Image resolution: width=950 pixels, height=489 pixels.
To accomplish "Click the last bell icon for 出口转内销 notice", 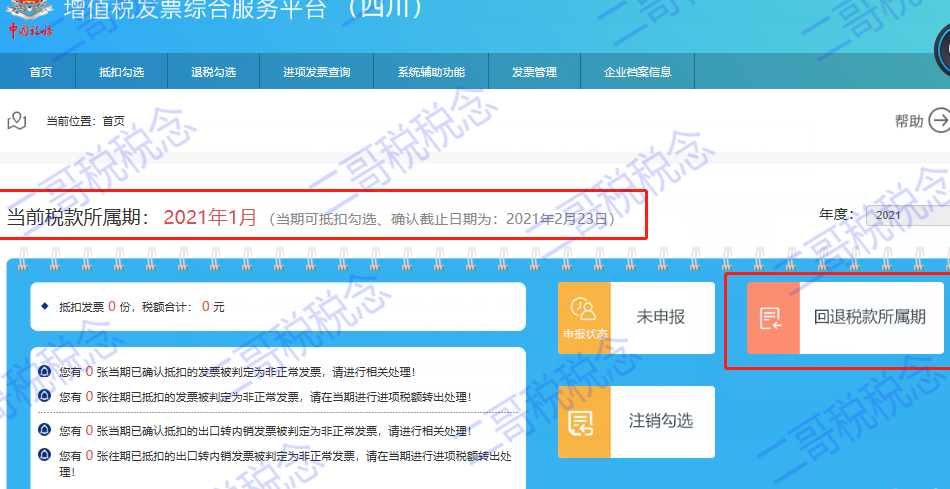I will click(44, 456).
